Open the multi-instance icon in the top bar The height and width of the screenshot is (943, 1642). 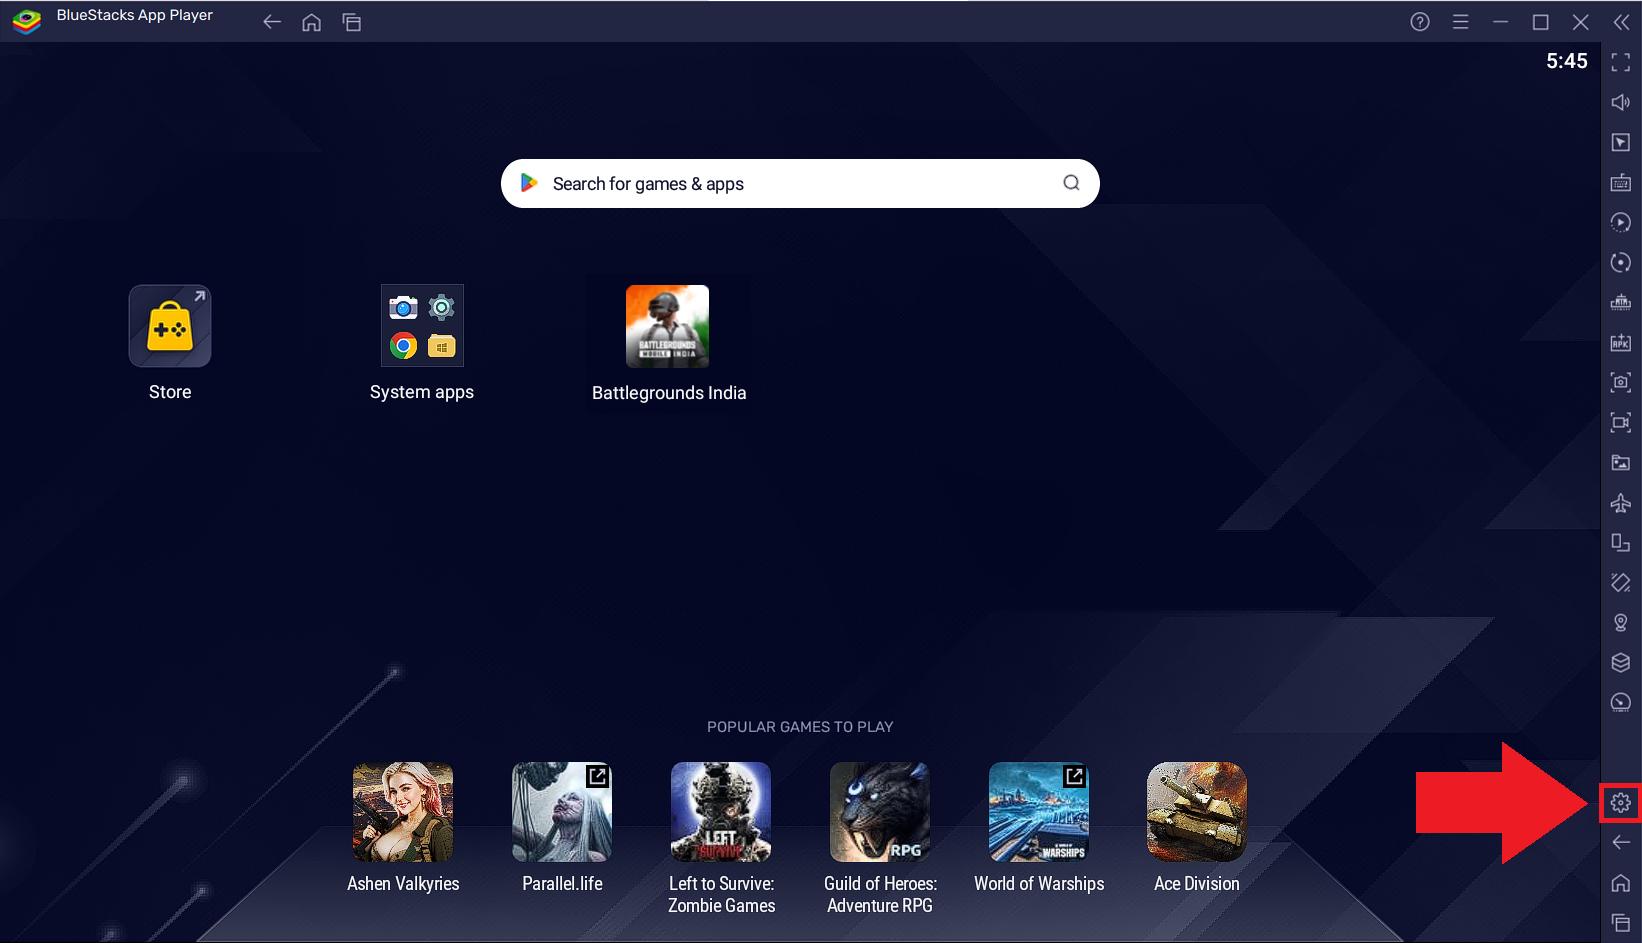coord(352,22)
